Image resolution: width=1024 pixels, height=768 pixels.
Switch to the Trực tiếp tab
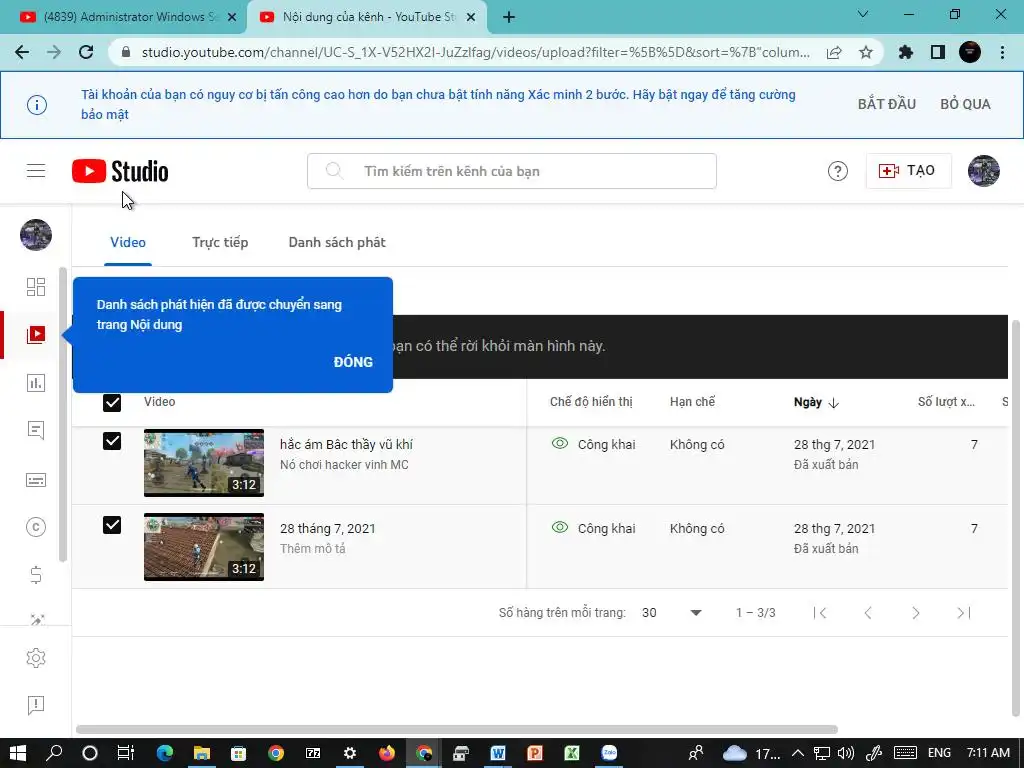(x=220, y=242)
